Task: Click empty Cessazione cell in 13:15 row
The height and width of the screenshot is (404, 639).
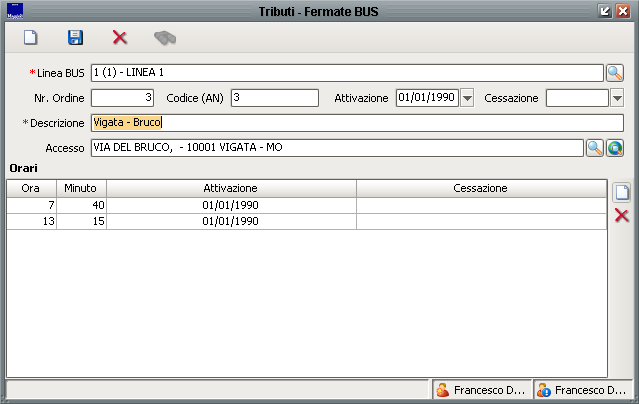Action: 481,221
